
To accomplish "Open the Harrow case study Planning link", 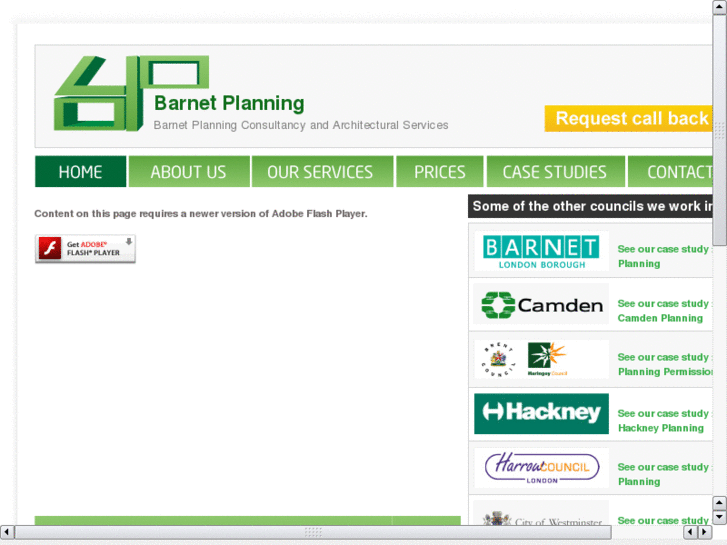I will pos(663,474).
